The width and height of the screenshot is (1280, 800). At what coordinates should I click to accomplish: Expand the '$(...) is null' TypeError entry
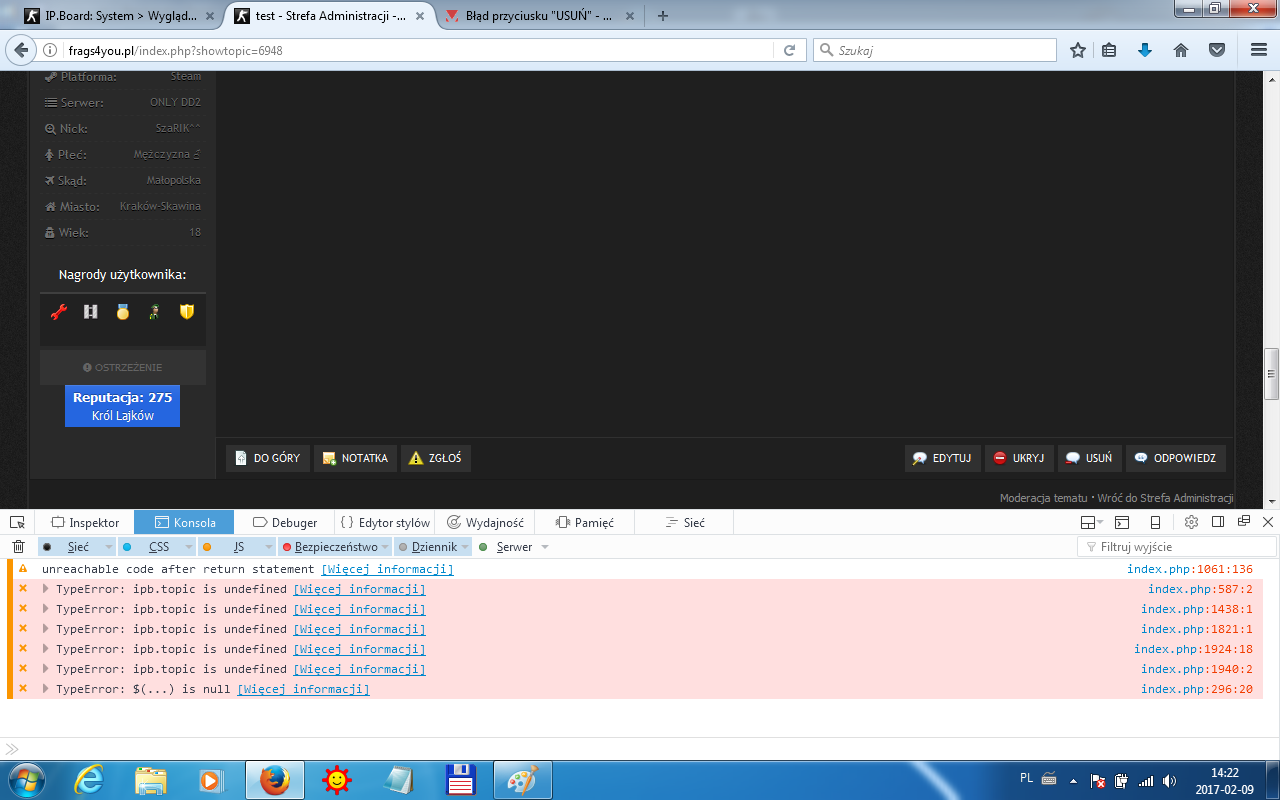coord(45,689)
